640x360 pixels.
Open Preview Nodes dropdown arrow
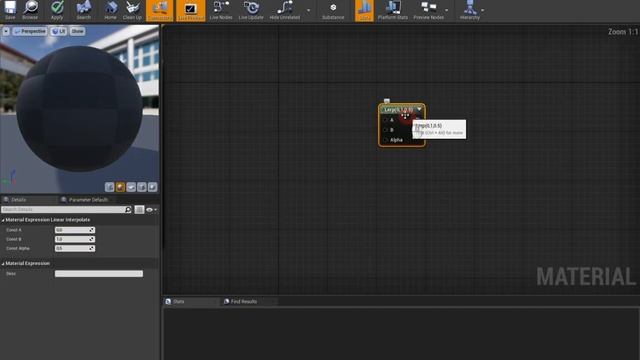(447, 10)
